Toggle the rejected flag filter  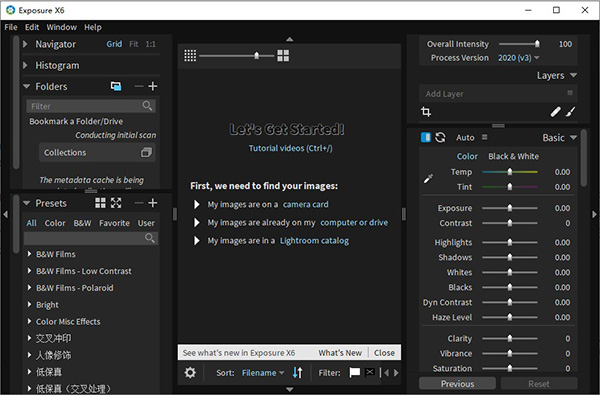click(370, 372)
